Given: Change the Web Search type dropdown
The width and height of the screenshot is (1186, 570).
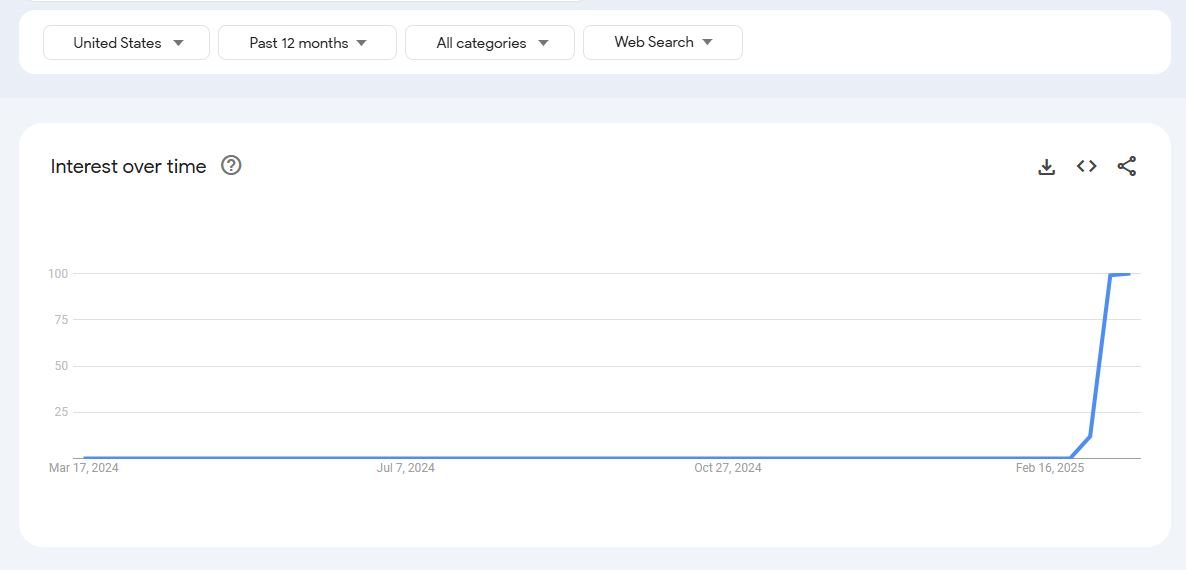Looking at the screenshot, I should point(662,42).
